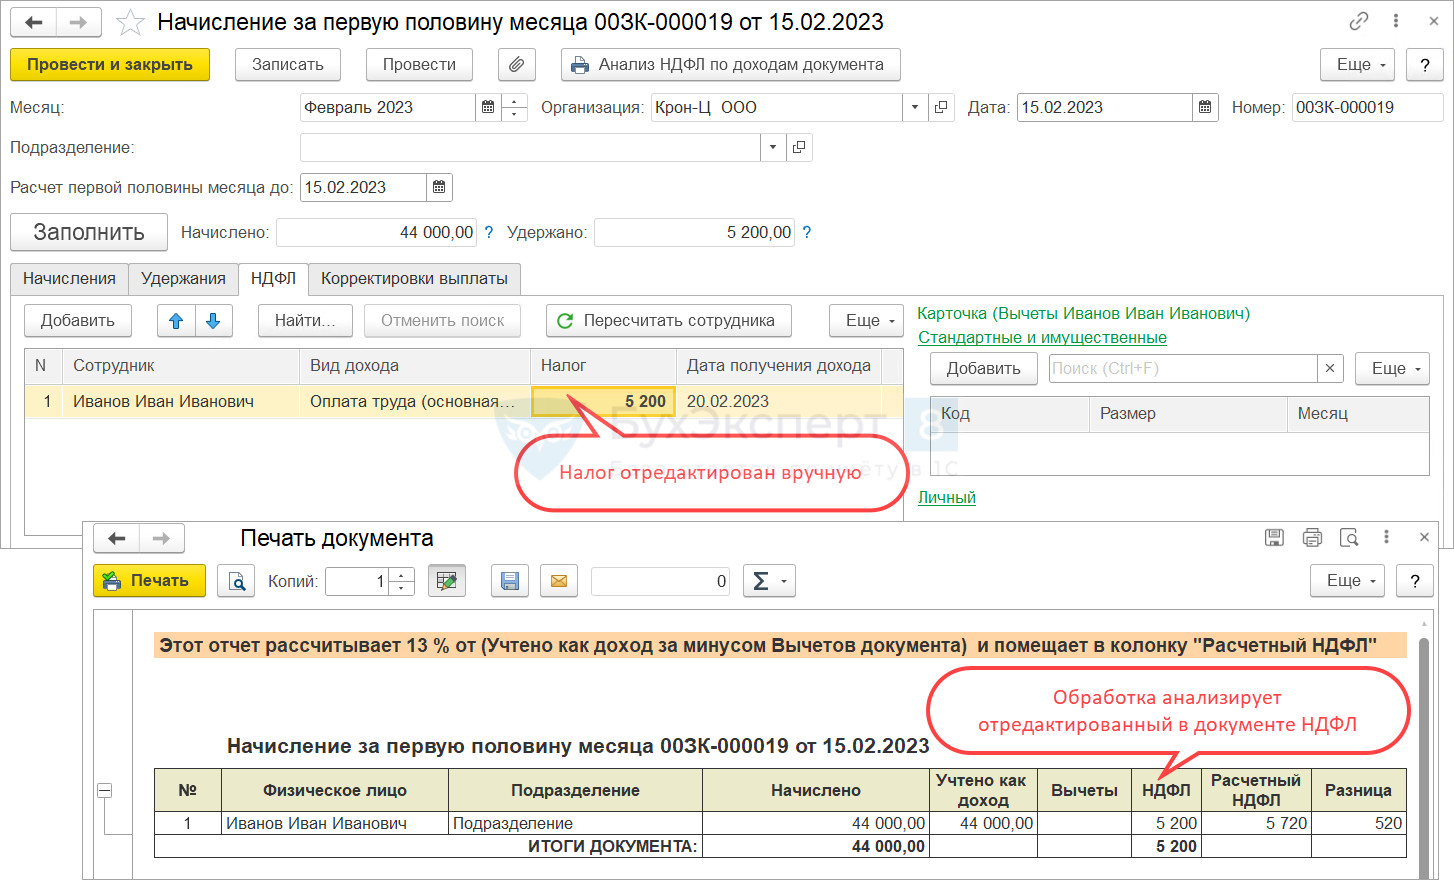1454x880 pixels.
Task: Click the deductions search field
Action: point(1183,368)
